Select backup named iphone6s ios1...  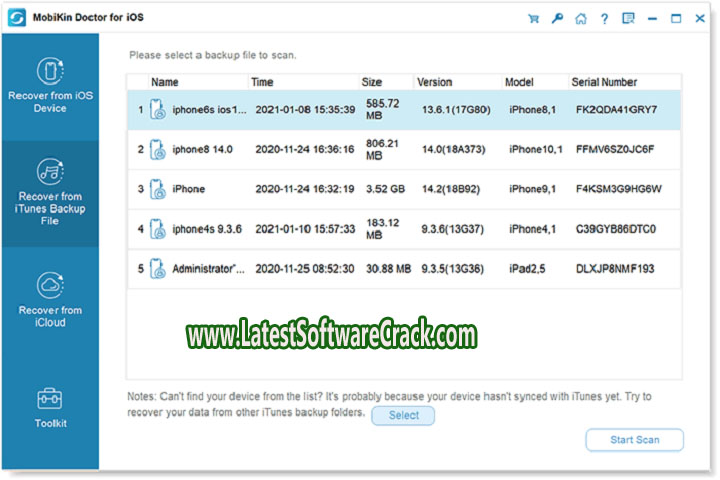pos(209,110)
